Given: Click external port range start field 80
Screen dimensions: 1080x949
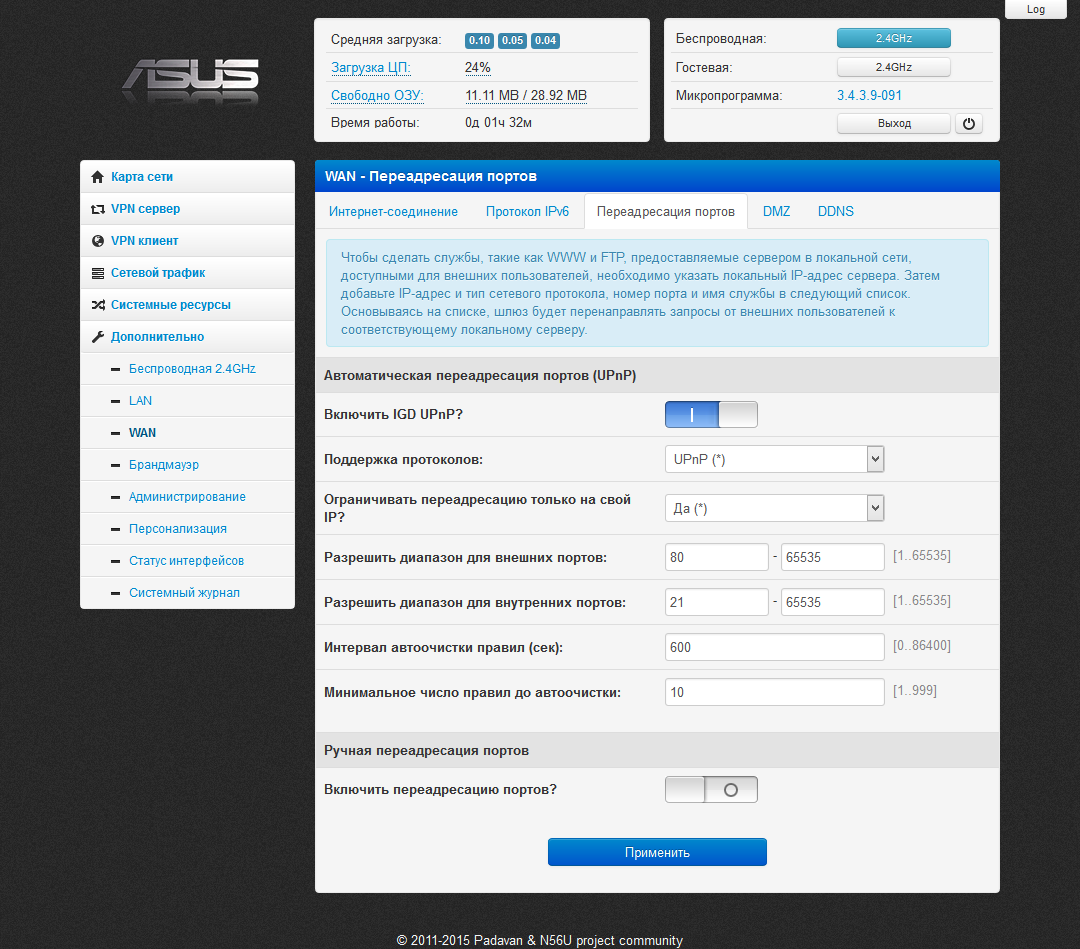Looking at the screenshot, I should (x=716, y=557).
